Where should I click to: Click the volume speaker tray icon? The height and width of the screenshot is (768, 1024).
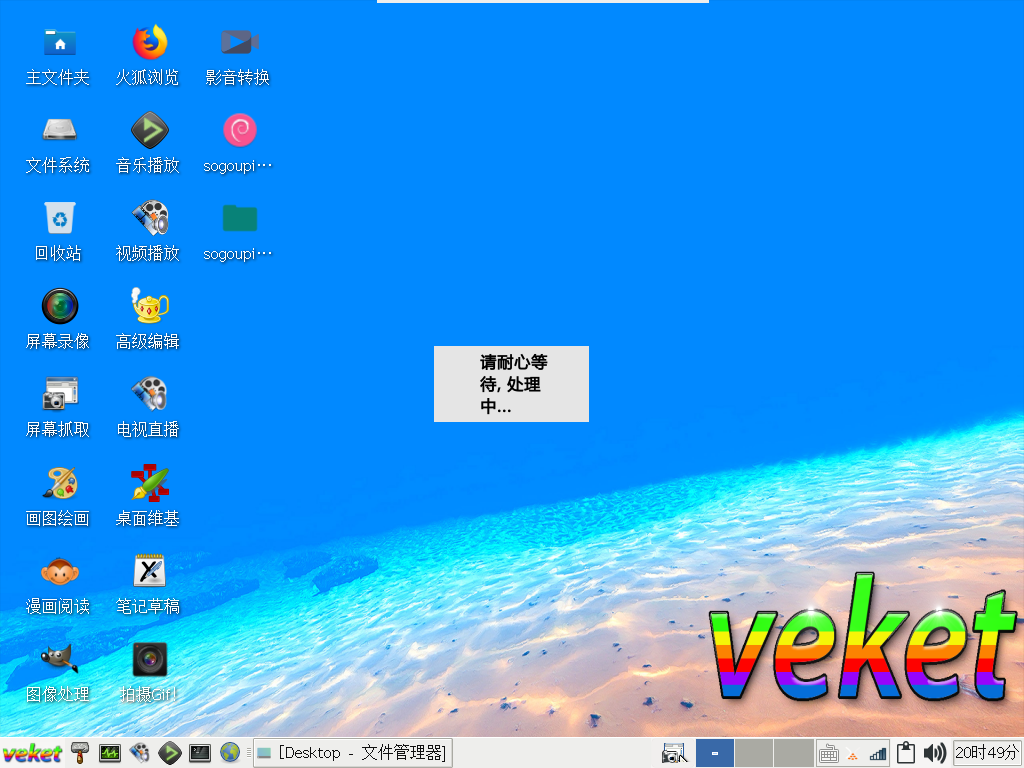point(935,753)
